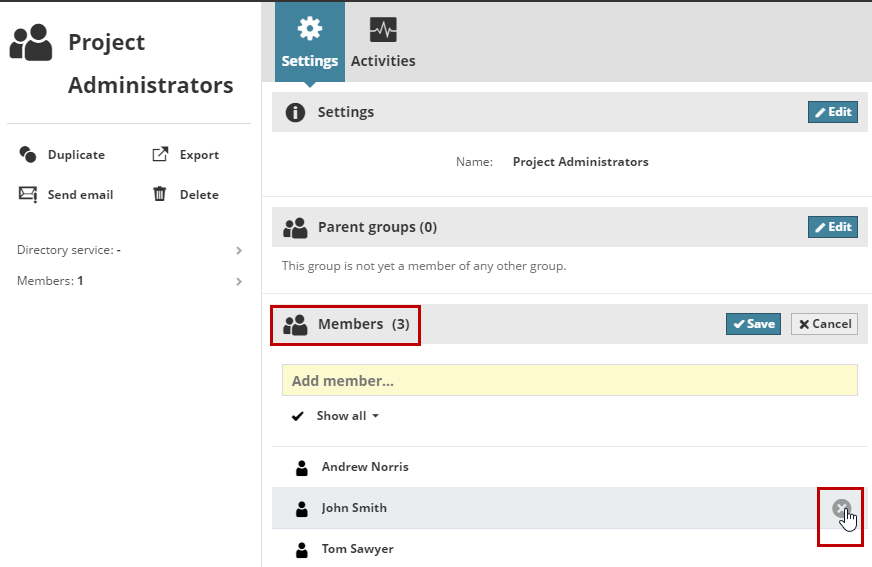
Task: Click the Settings section info icon
Action: 295,112
